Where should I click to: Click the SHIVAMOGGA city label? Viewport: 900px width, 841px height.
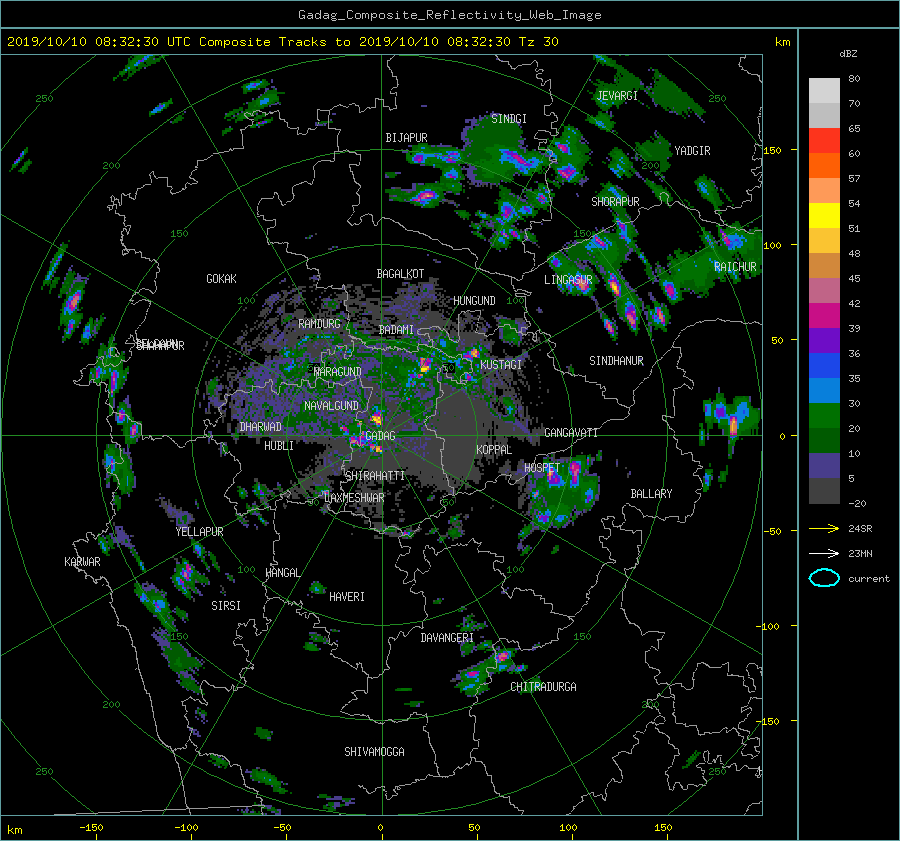pyautogui.click(x=374, y=752)
